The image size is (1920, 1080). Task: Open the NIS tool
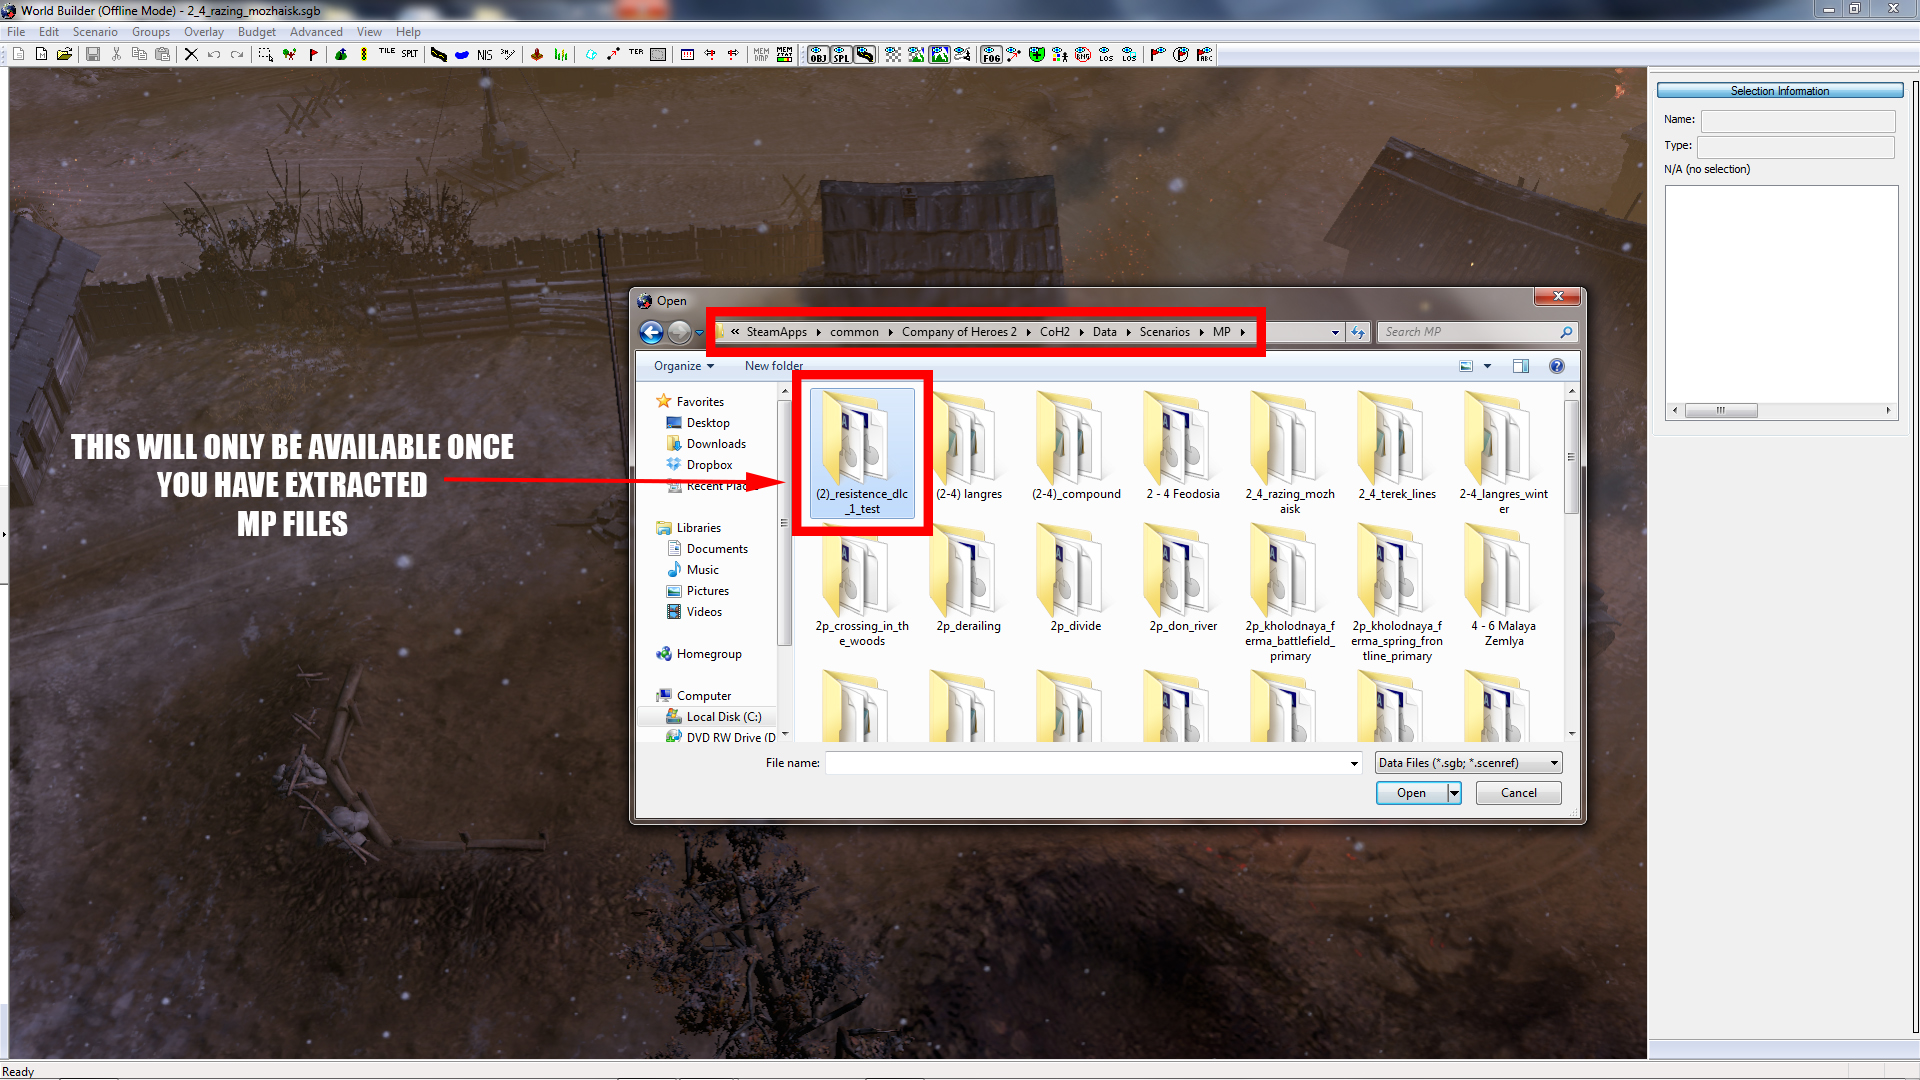485,55
